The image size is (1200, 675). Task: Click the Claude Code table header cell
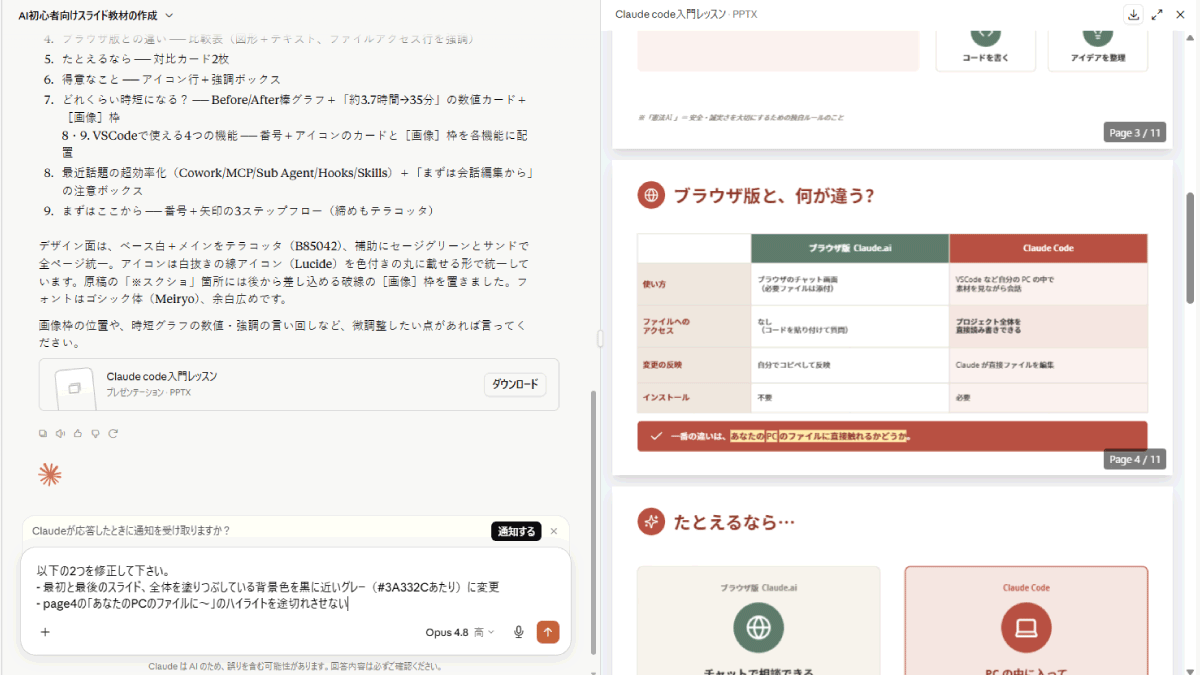(1048, 248)
